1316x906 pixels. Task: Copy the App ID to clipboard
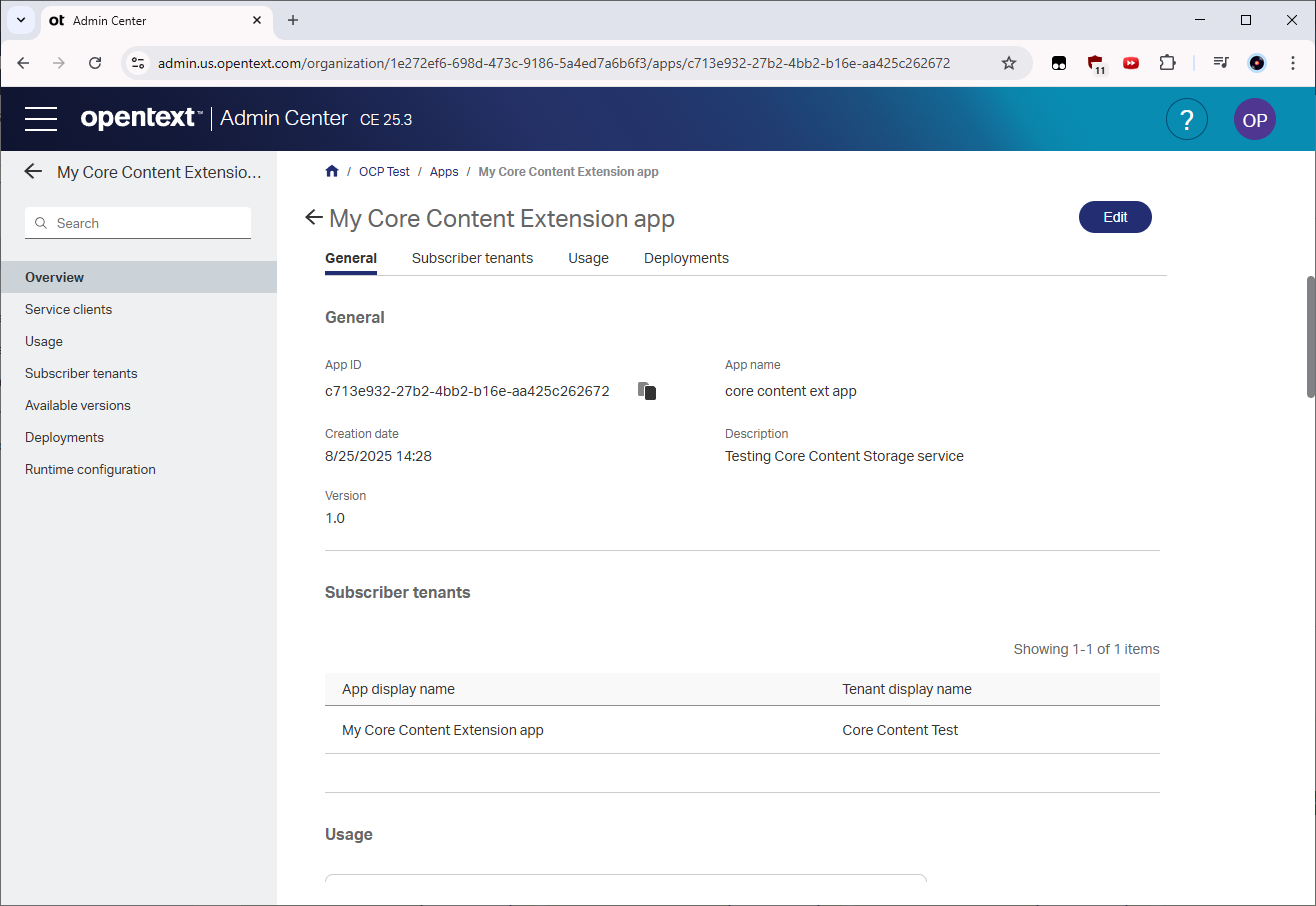647,391
